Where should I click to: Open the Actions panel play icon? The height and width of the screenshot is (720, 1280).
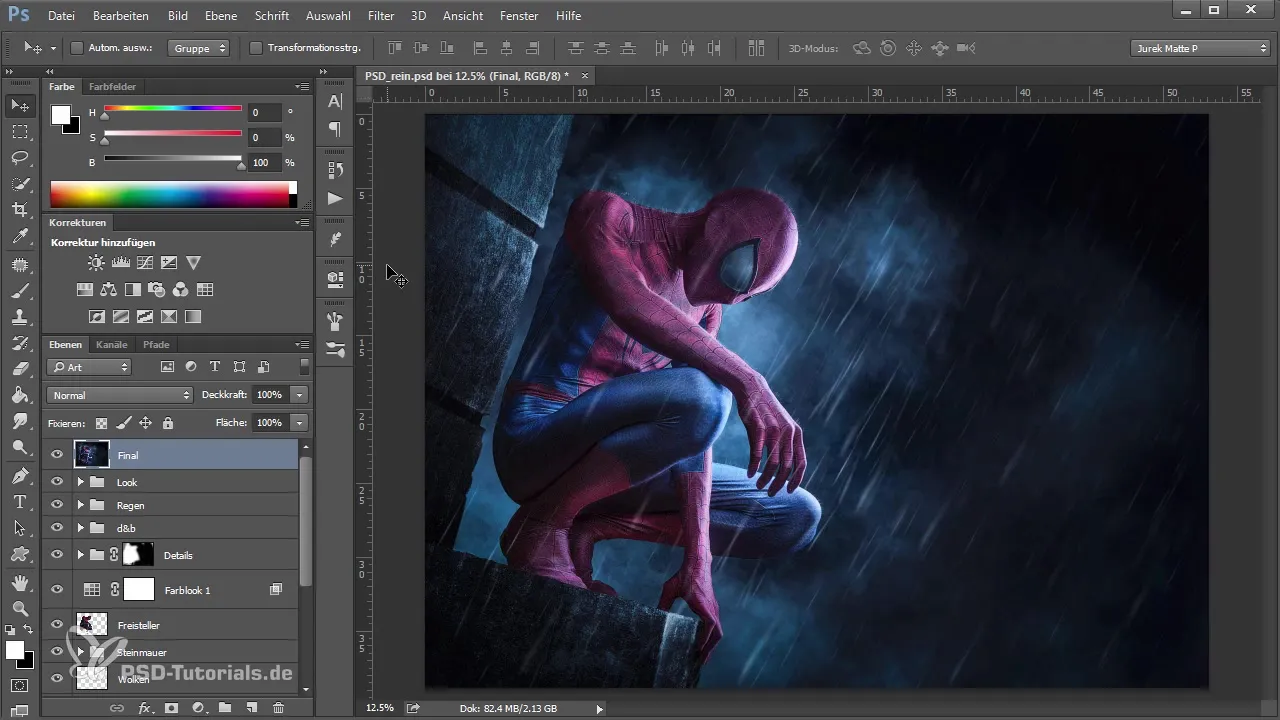(335, 198)
